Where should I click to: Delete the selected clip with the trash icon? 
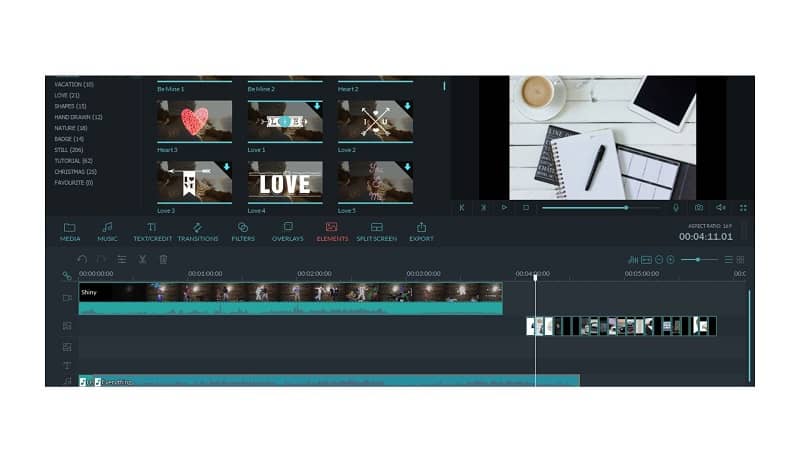pyautogui.click(x=163, y=259)
